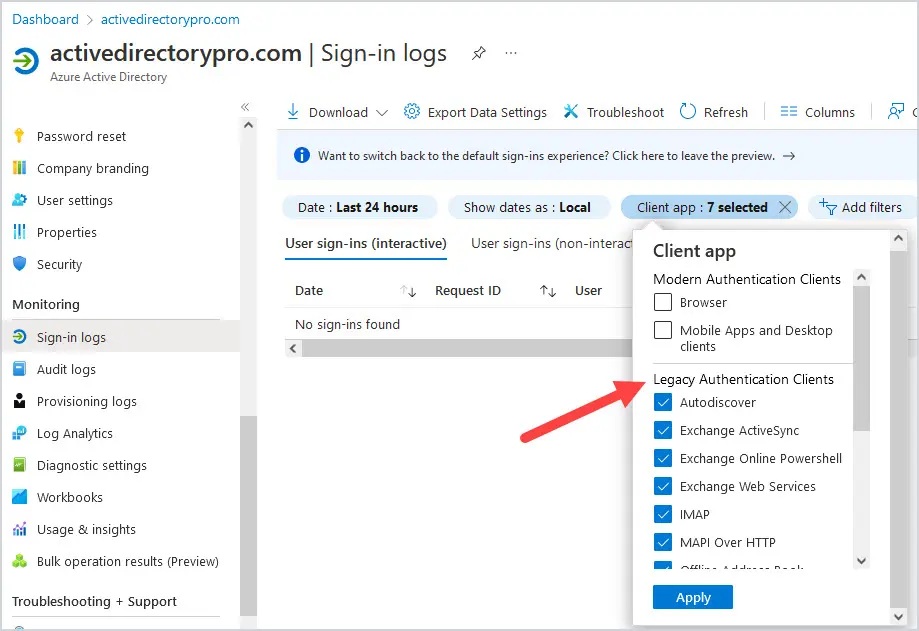Image resolution: width=919 pixels, height=631 pixels.
Task: Open the Date Last 24 hours filter
Action: (x=360, y=207)
